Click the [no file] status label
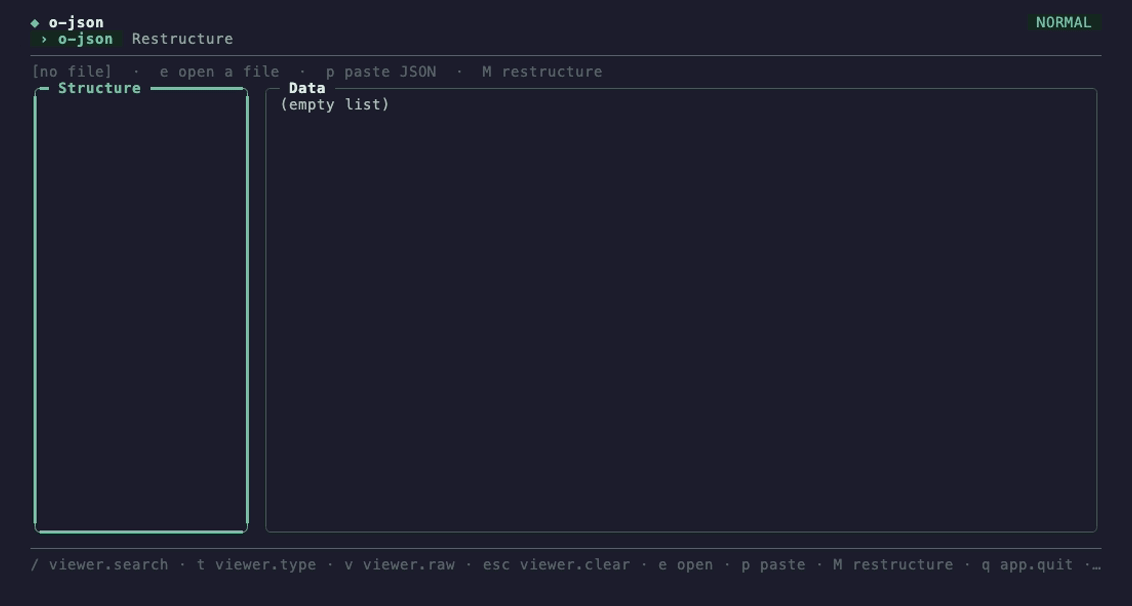 coord(71,72)
